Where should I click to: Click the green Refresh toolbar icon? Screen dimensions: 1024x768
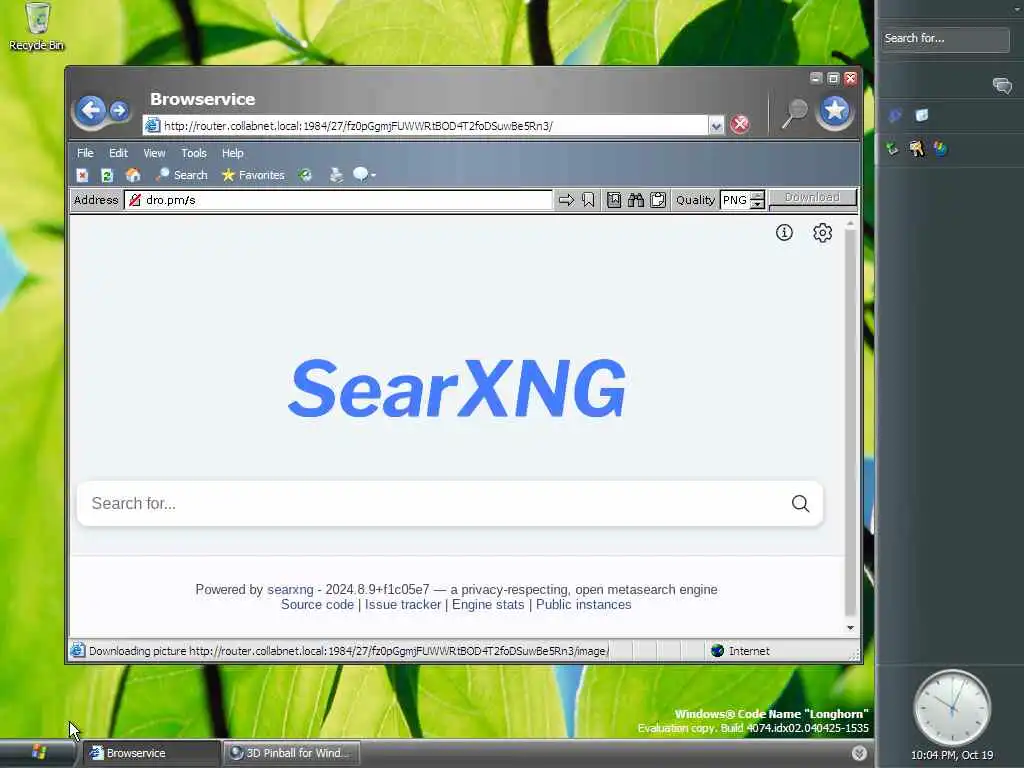pyautogui.click(x=107, y=175)
